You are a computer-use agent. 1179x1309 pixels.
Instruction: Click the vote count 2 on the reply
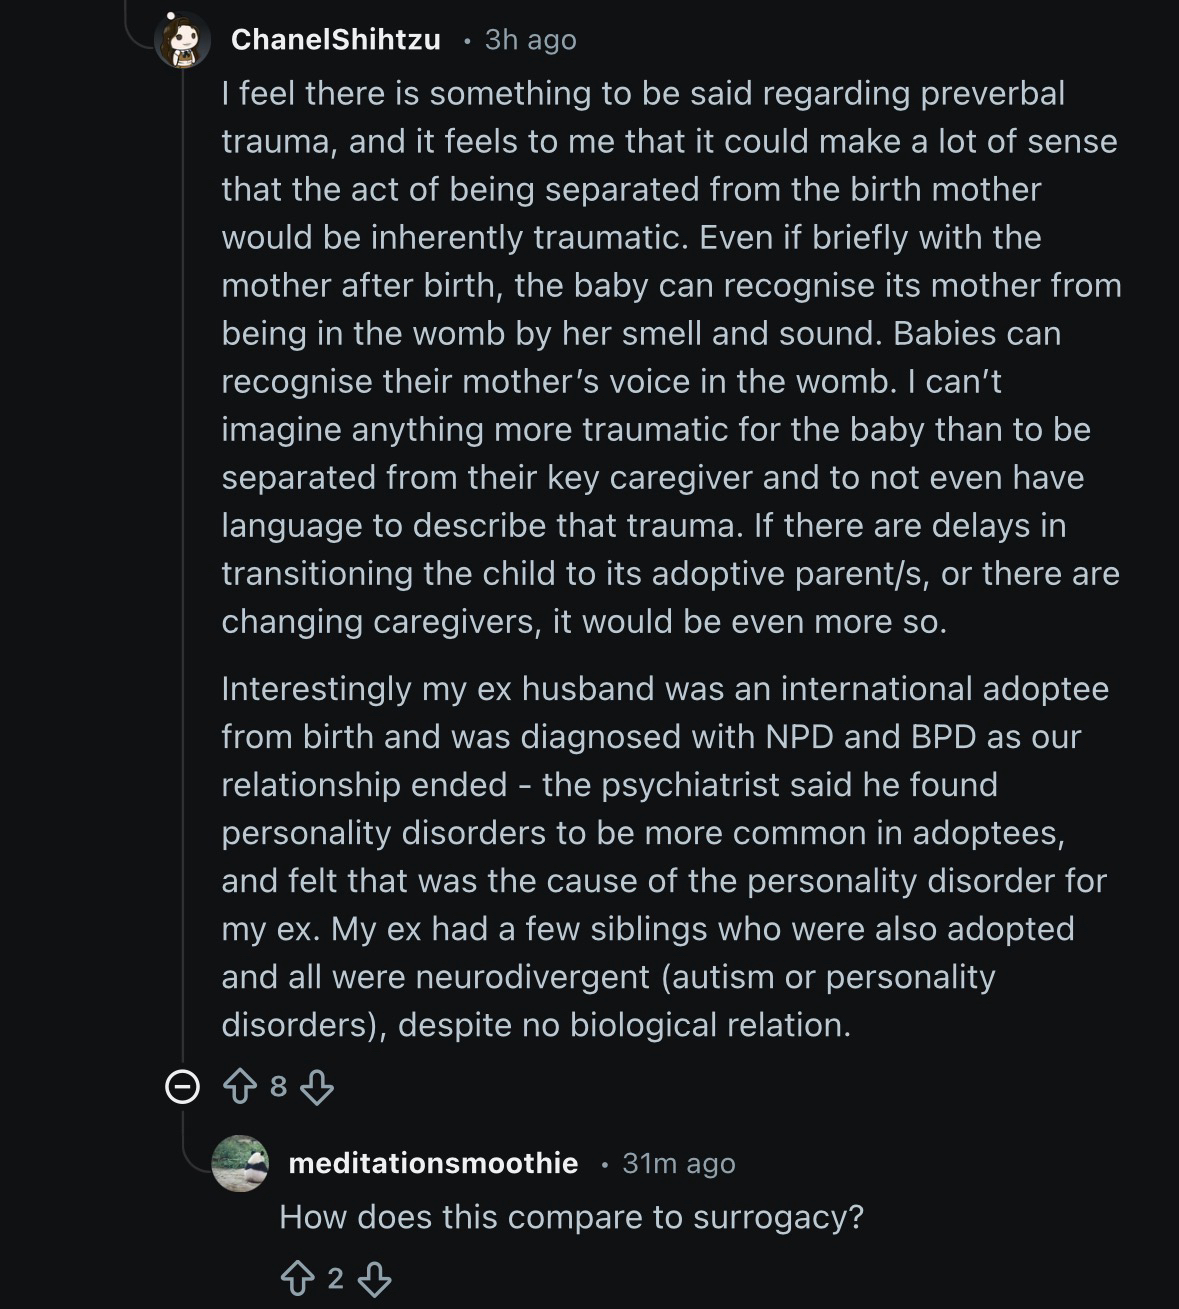(335, 1278)
